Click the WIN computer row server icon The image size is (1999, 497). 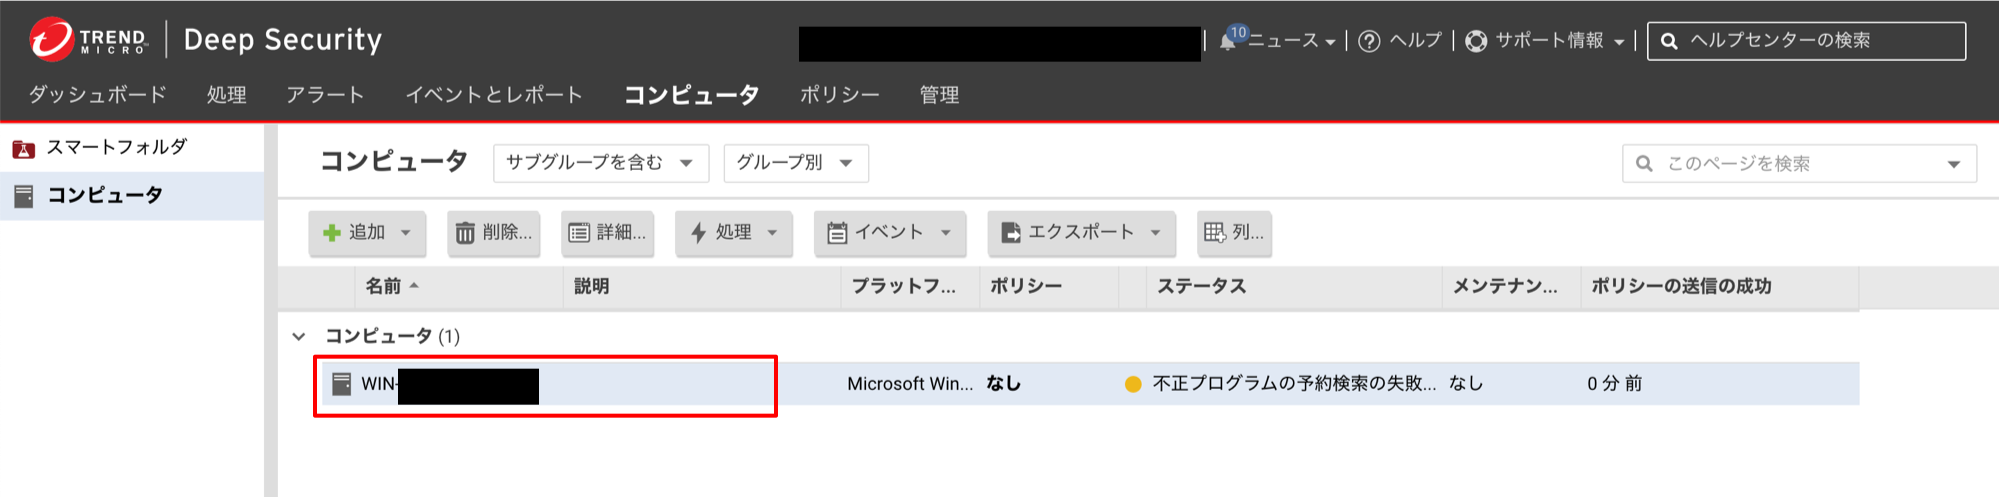click(341, 384)
